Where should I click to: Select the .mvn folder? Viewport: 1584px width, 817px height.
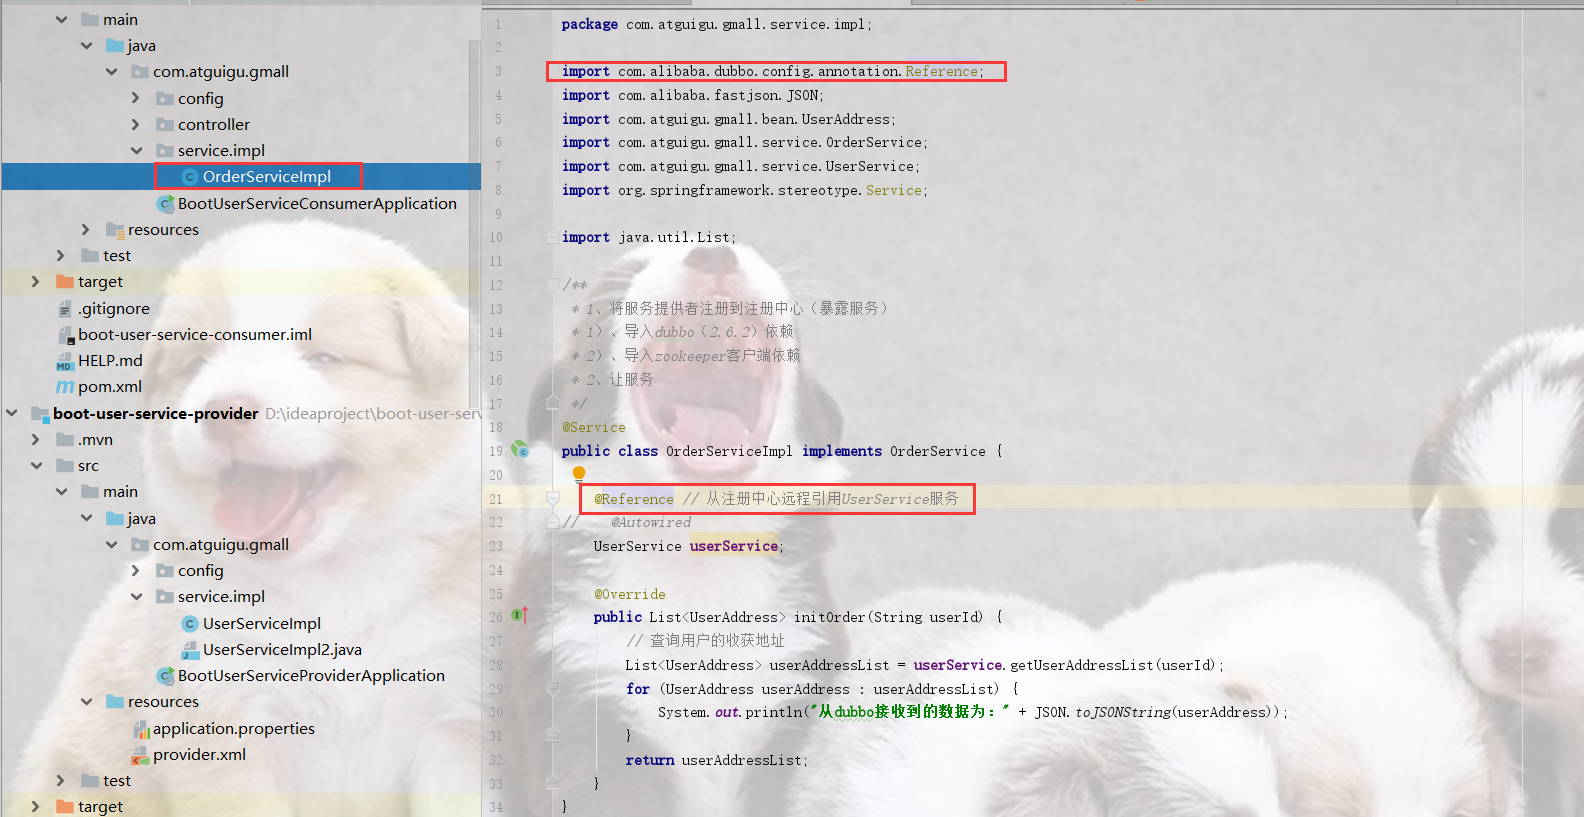pos(95,440)
